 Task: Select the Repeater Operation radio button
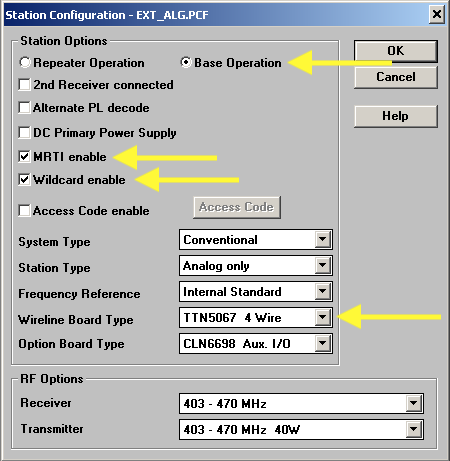25,62
